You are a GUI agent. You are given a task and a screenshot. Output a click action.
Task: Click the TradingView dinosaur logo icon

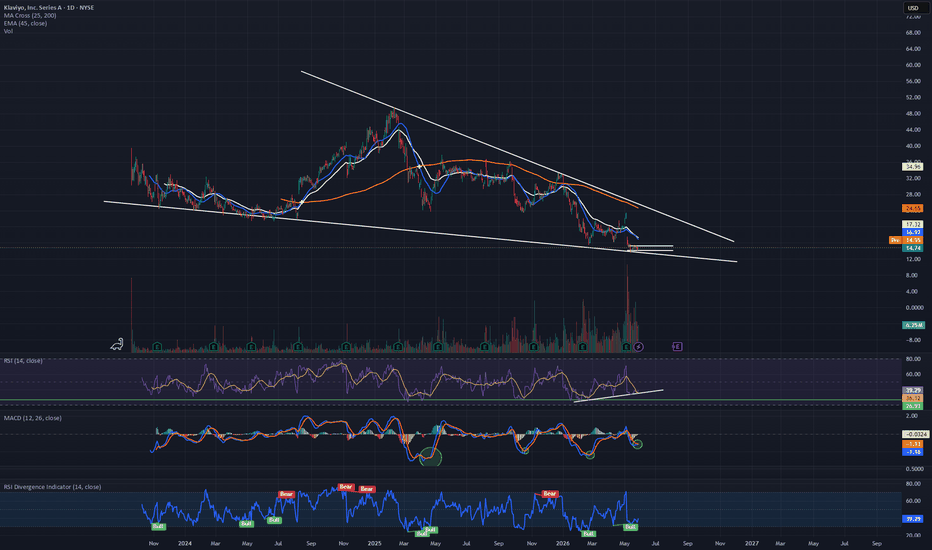(116, 344)
